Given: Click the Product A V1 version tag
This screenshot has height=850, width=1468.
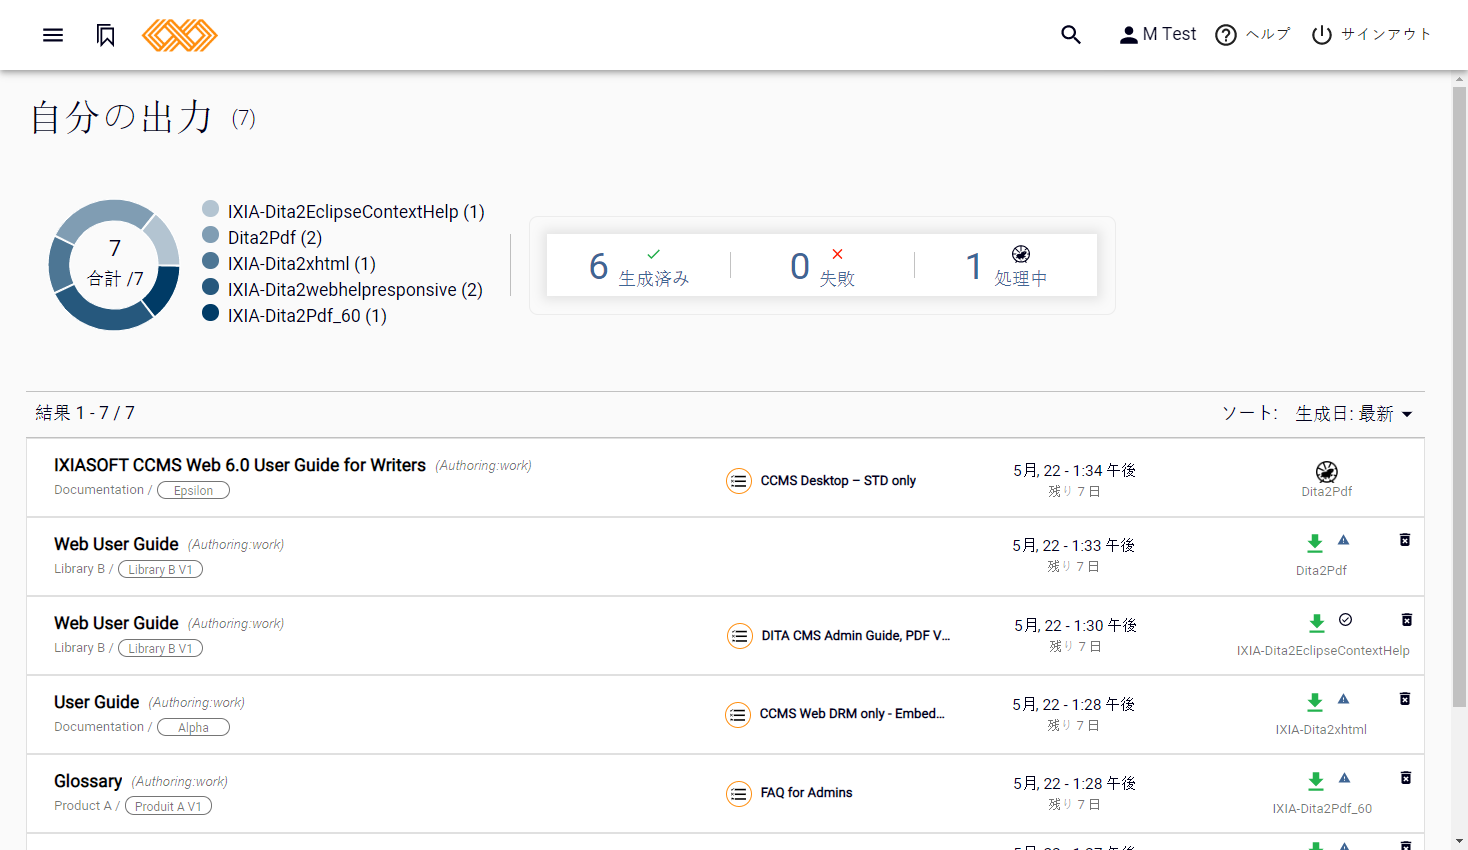Looking at the screenshot, I should [168, 806].
